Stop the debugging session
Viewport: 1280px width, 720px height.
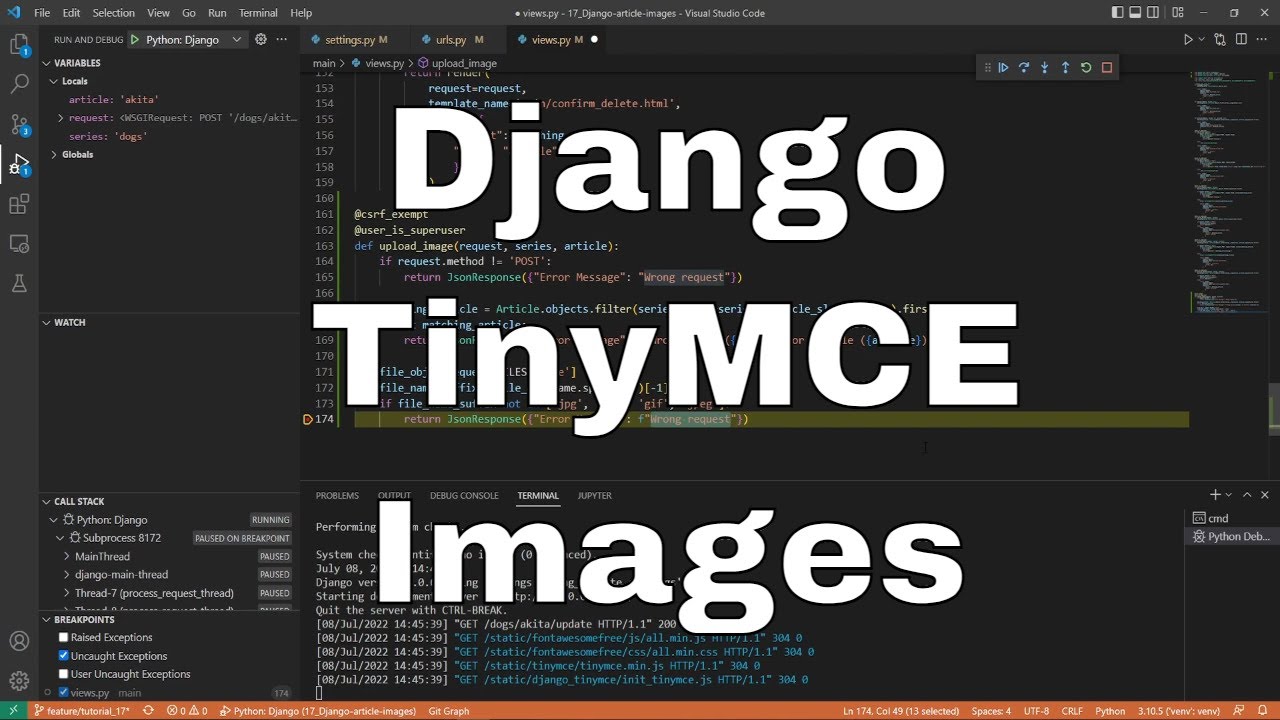click(x=1107, y=68)
